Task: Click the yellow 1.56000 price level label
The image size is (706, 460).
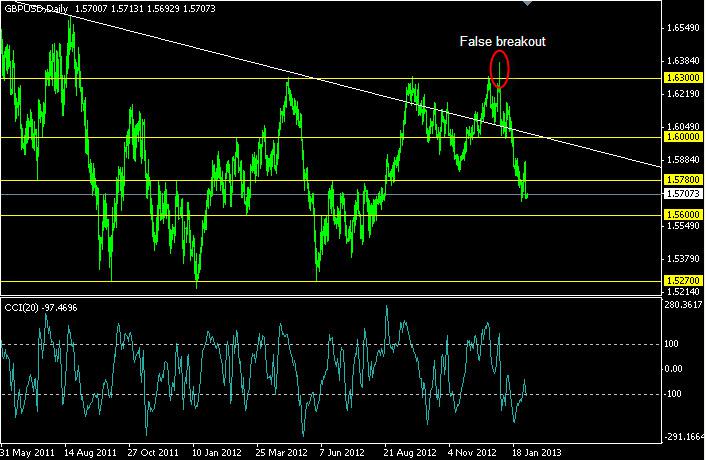Action: coord(683,215)
